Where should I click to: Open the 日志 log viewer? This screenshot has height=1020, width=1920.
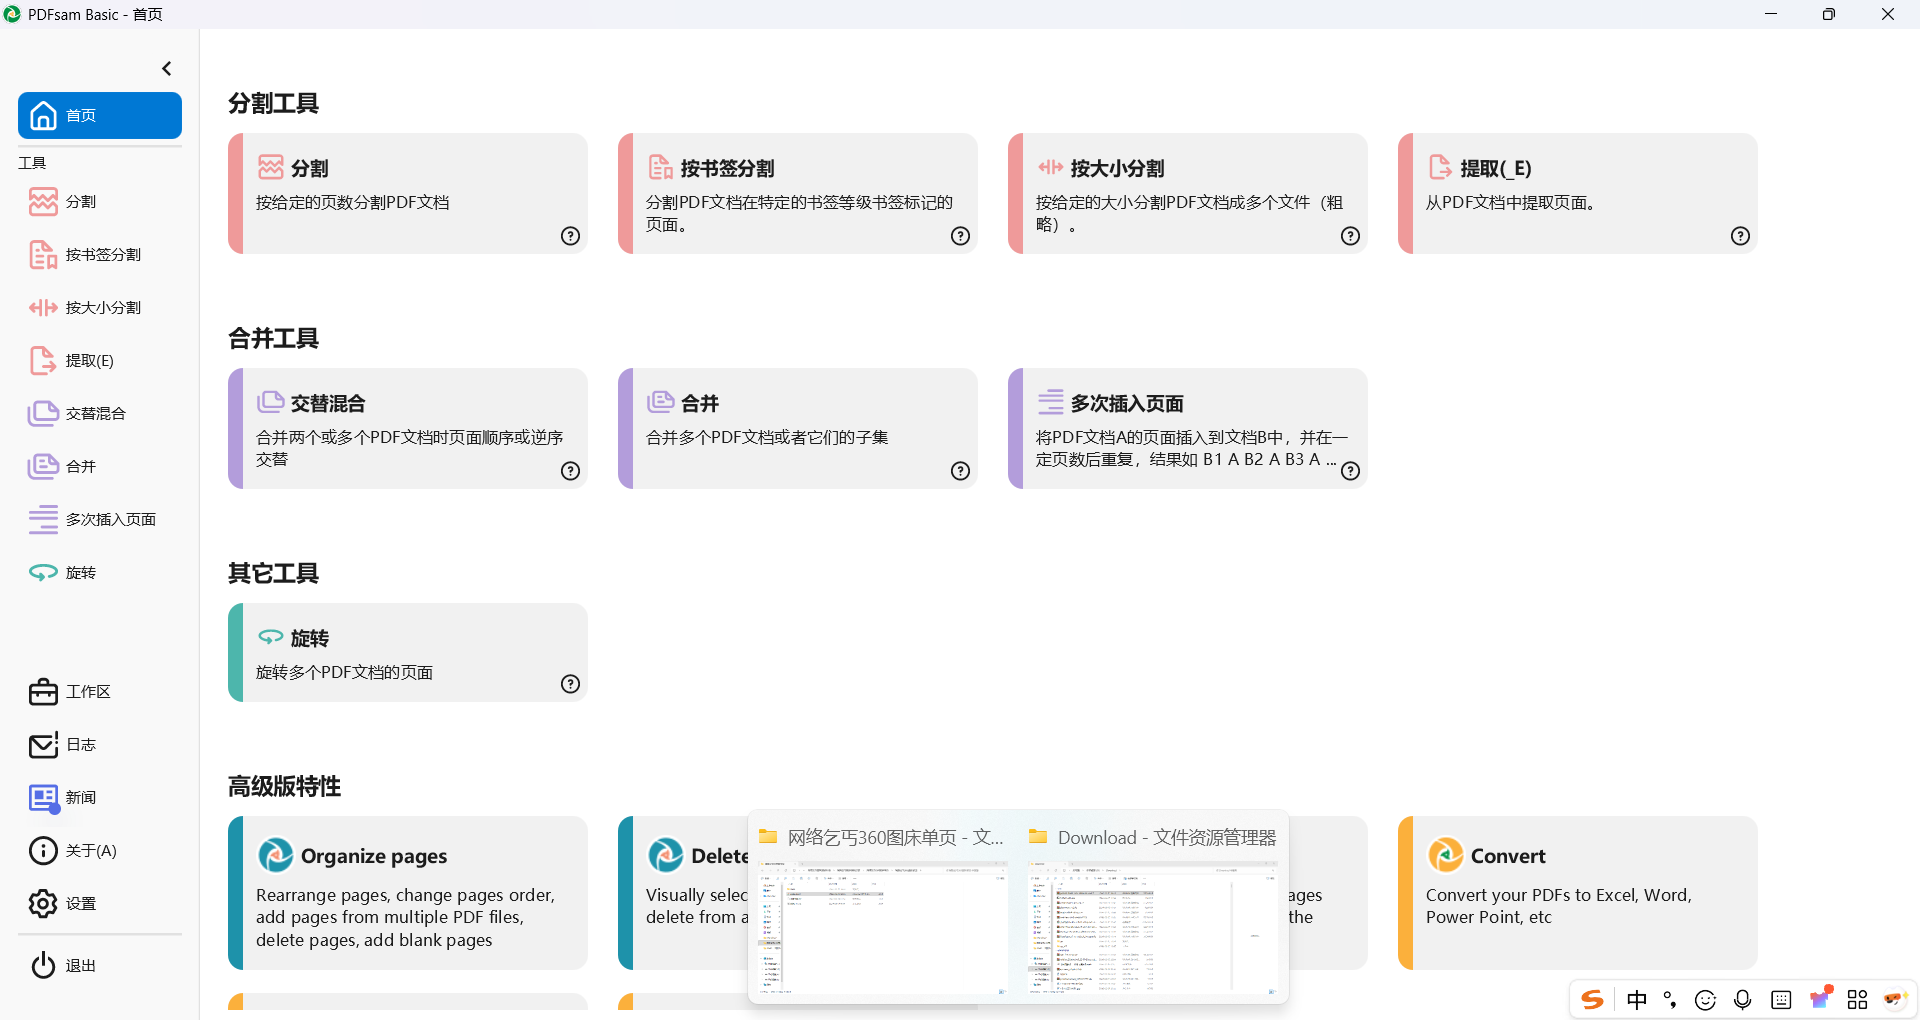pyautogui.click(x=80, y=745)
